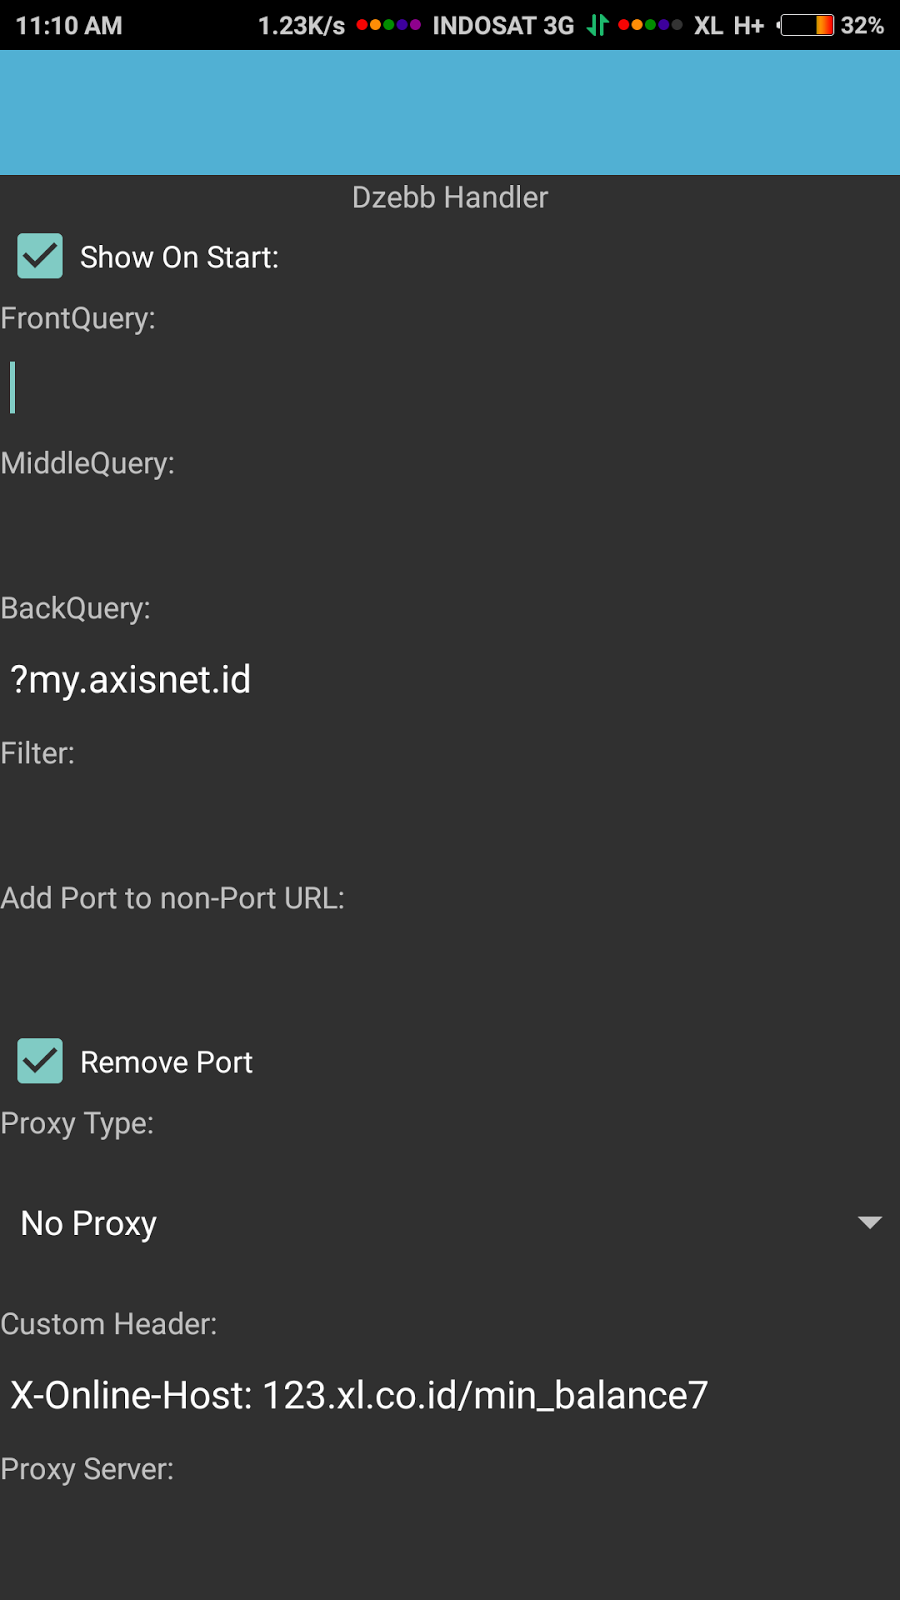900x1600 pixels.
Task: Edit the Custom Header X-Online-Host value
Action: pos(450,1395)
